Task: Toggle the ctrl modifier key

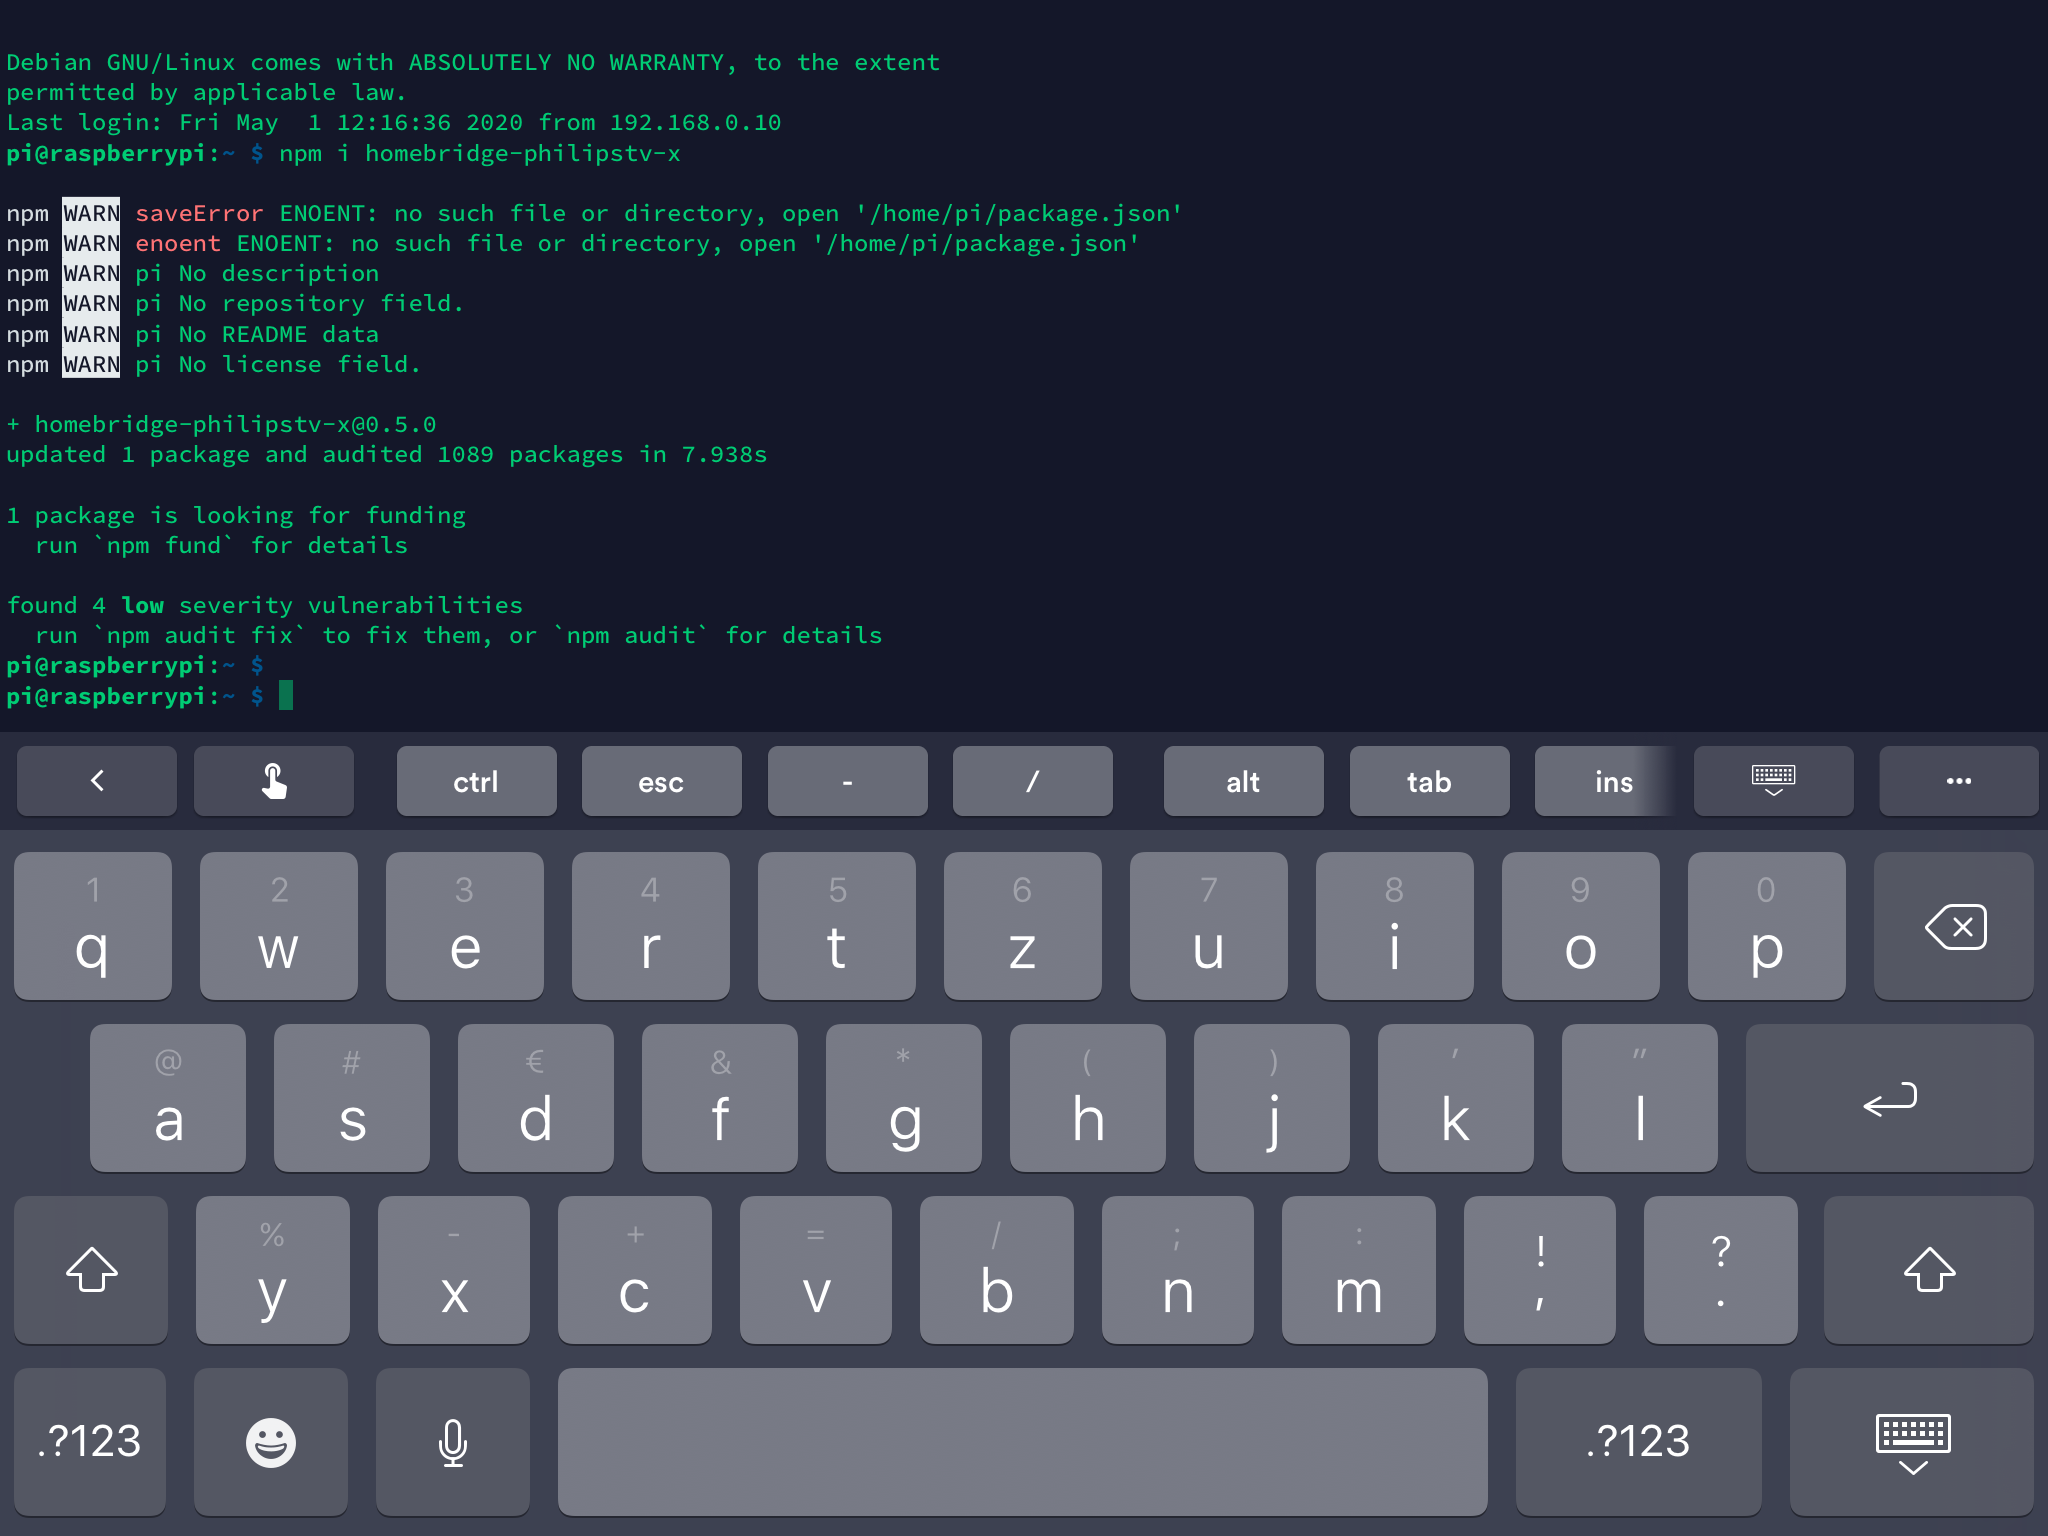Action: [x=476, y=781]
